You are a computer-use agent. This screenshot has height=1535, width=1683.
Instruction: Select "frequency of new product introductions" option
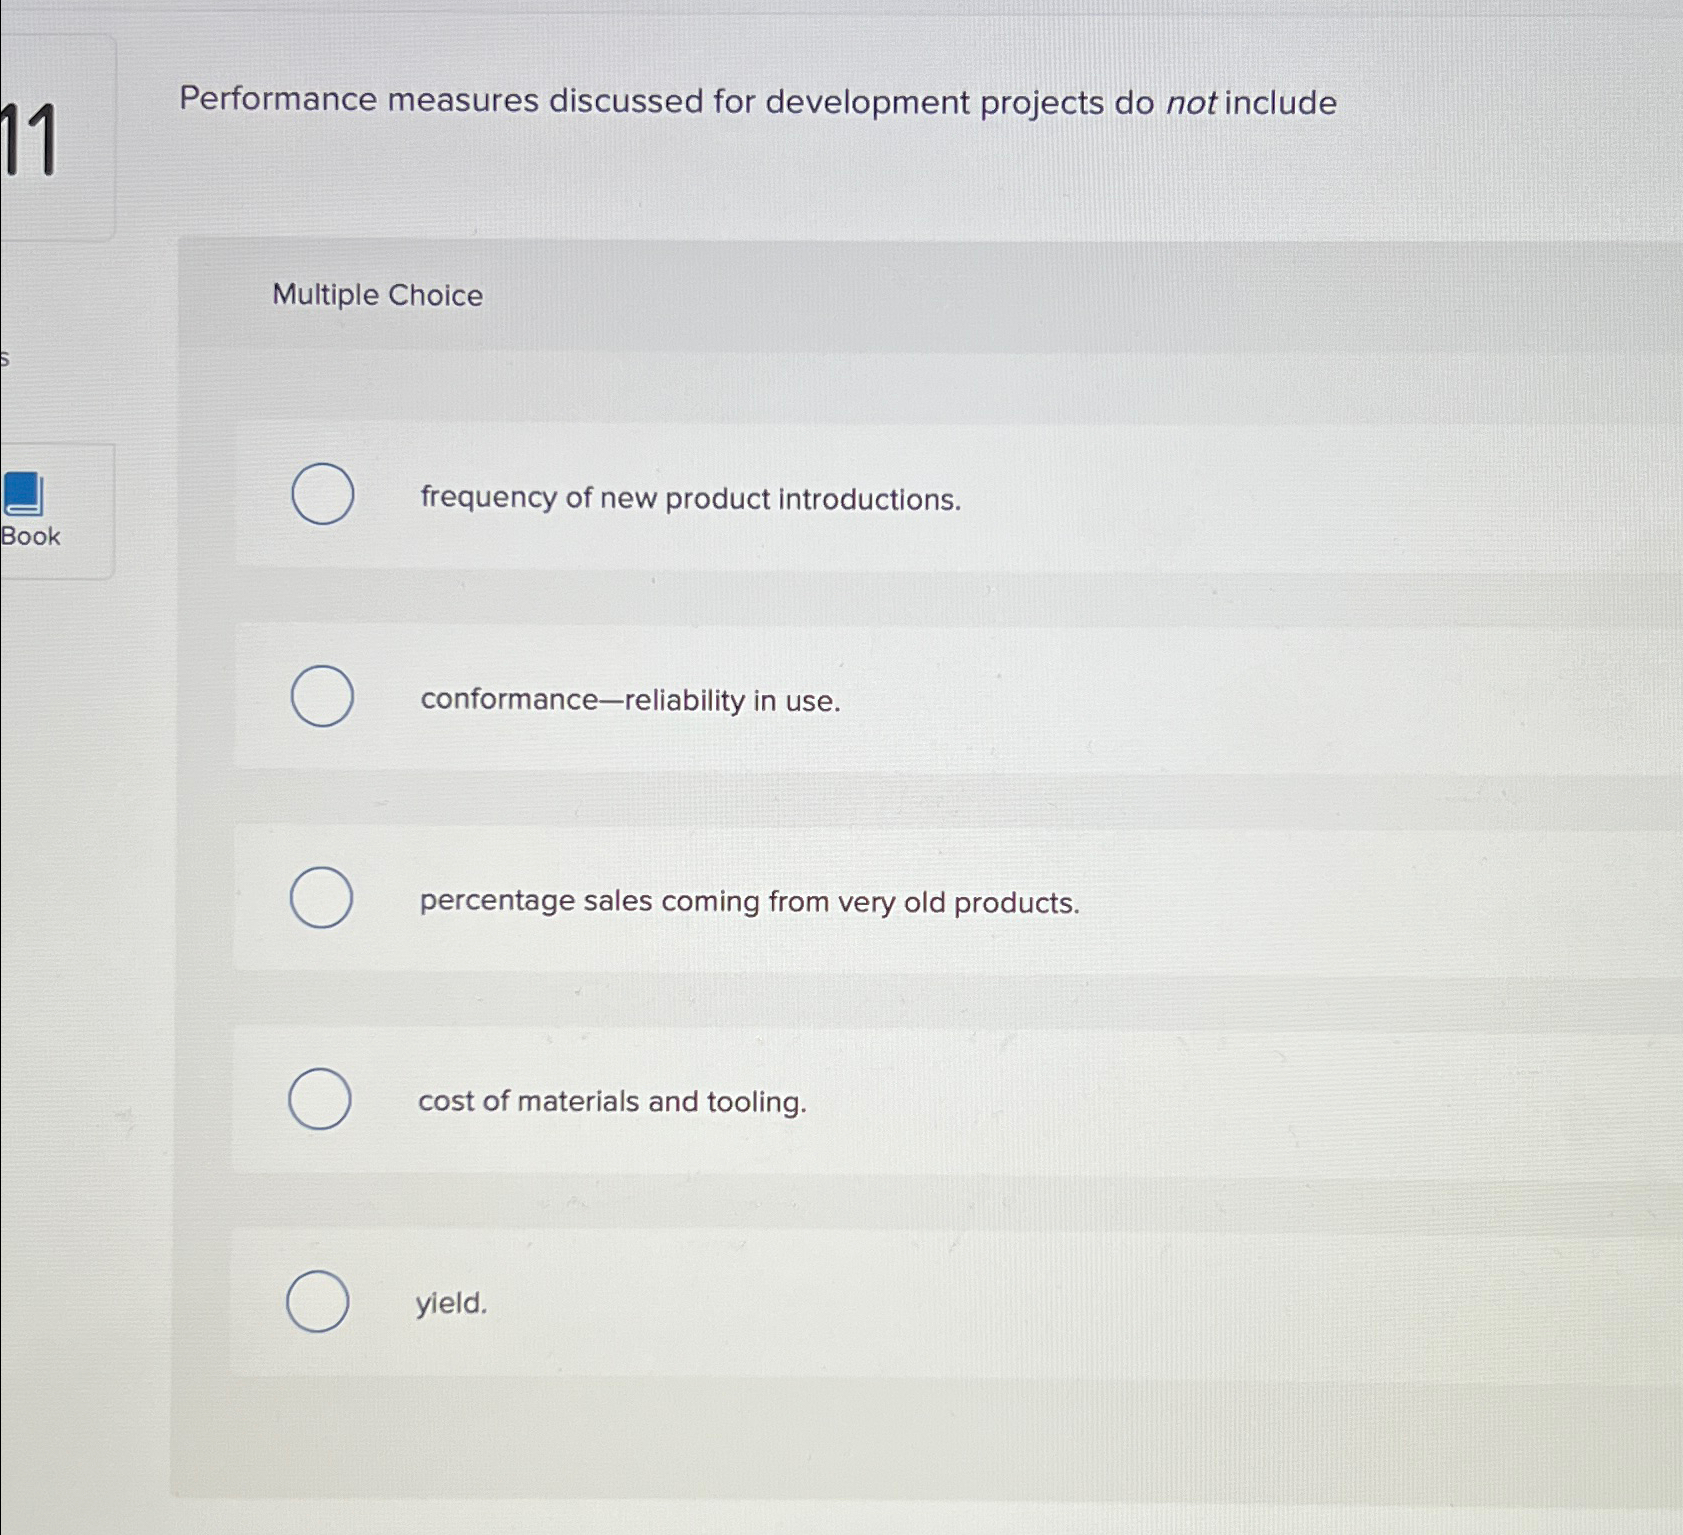pos(690,498)
